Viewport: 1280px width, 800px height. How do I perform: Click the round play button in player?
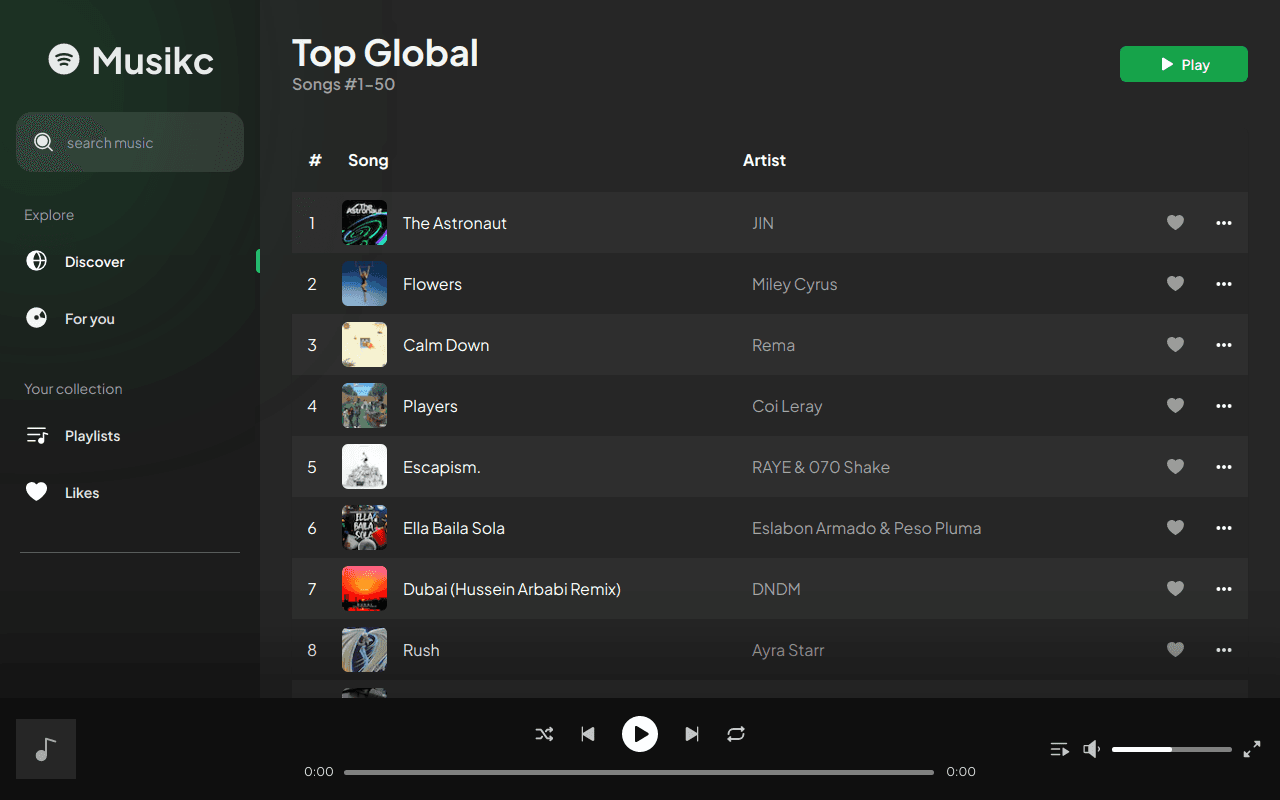click(x=640, y=734)
